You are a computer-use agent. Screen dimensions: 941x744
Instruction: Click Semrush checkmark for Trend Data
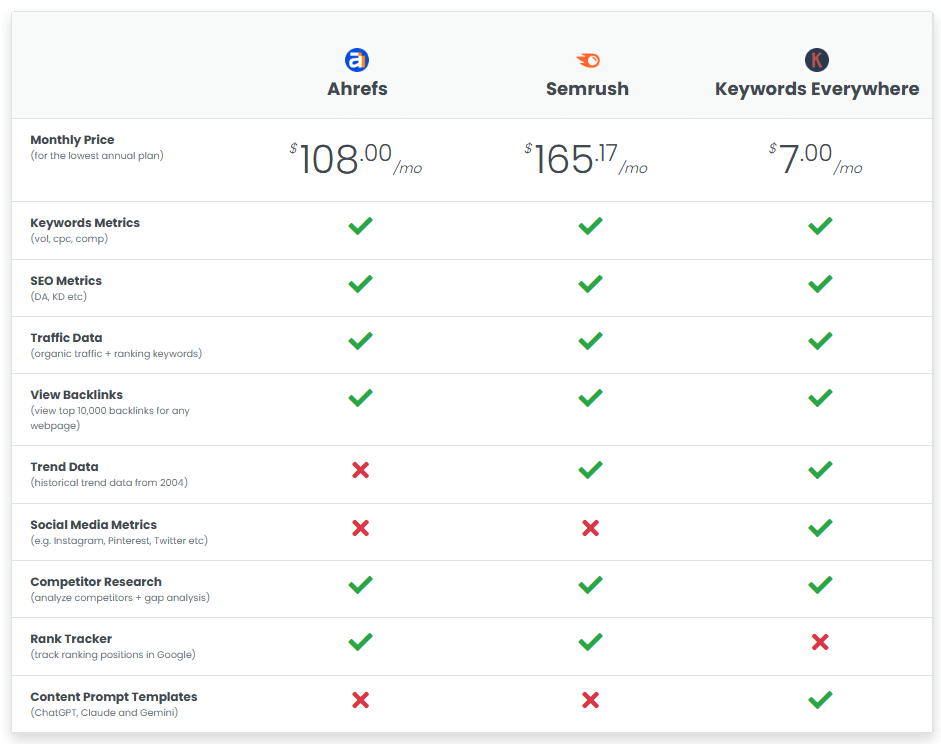point(591,470)
